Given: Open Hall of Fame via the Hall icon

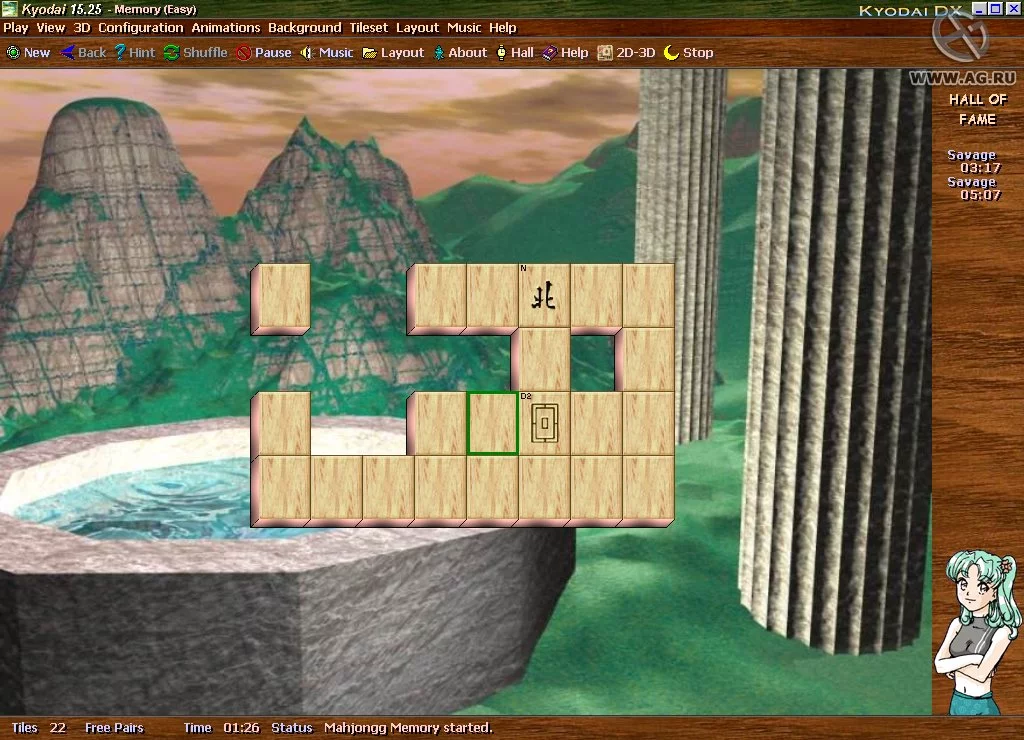Looking at the screenshot, I should [501, 53].
